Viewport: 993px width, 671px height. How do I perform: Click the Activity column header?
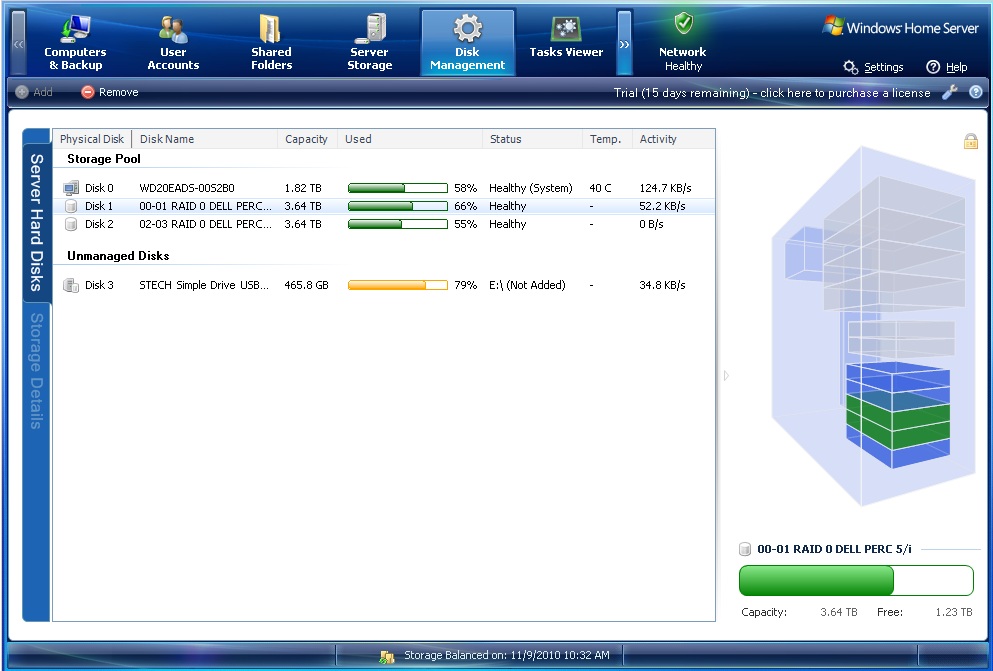click(673, 139)
